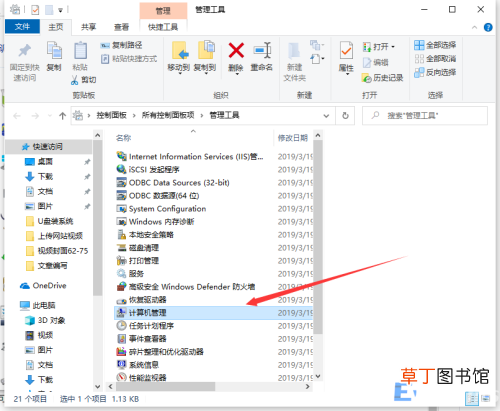Click 控制面板 in the address breadcrumb
Viewport: 500px width, 411px height.
[x=111, y=115]
